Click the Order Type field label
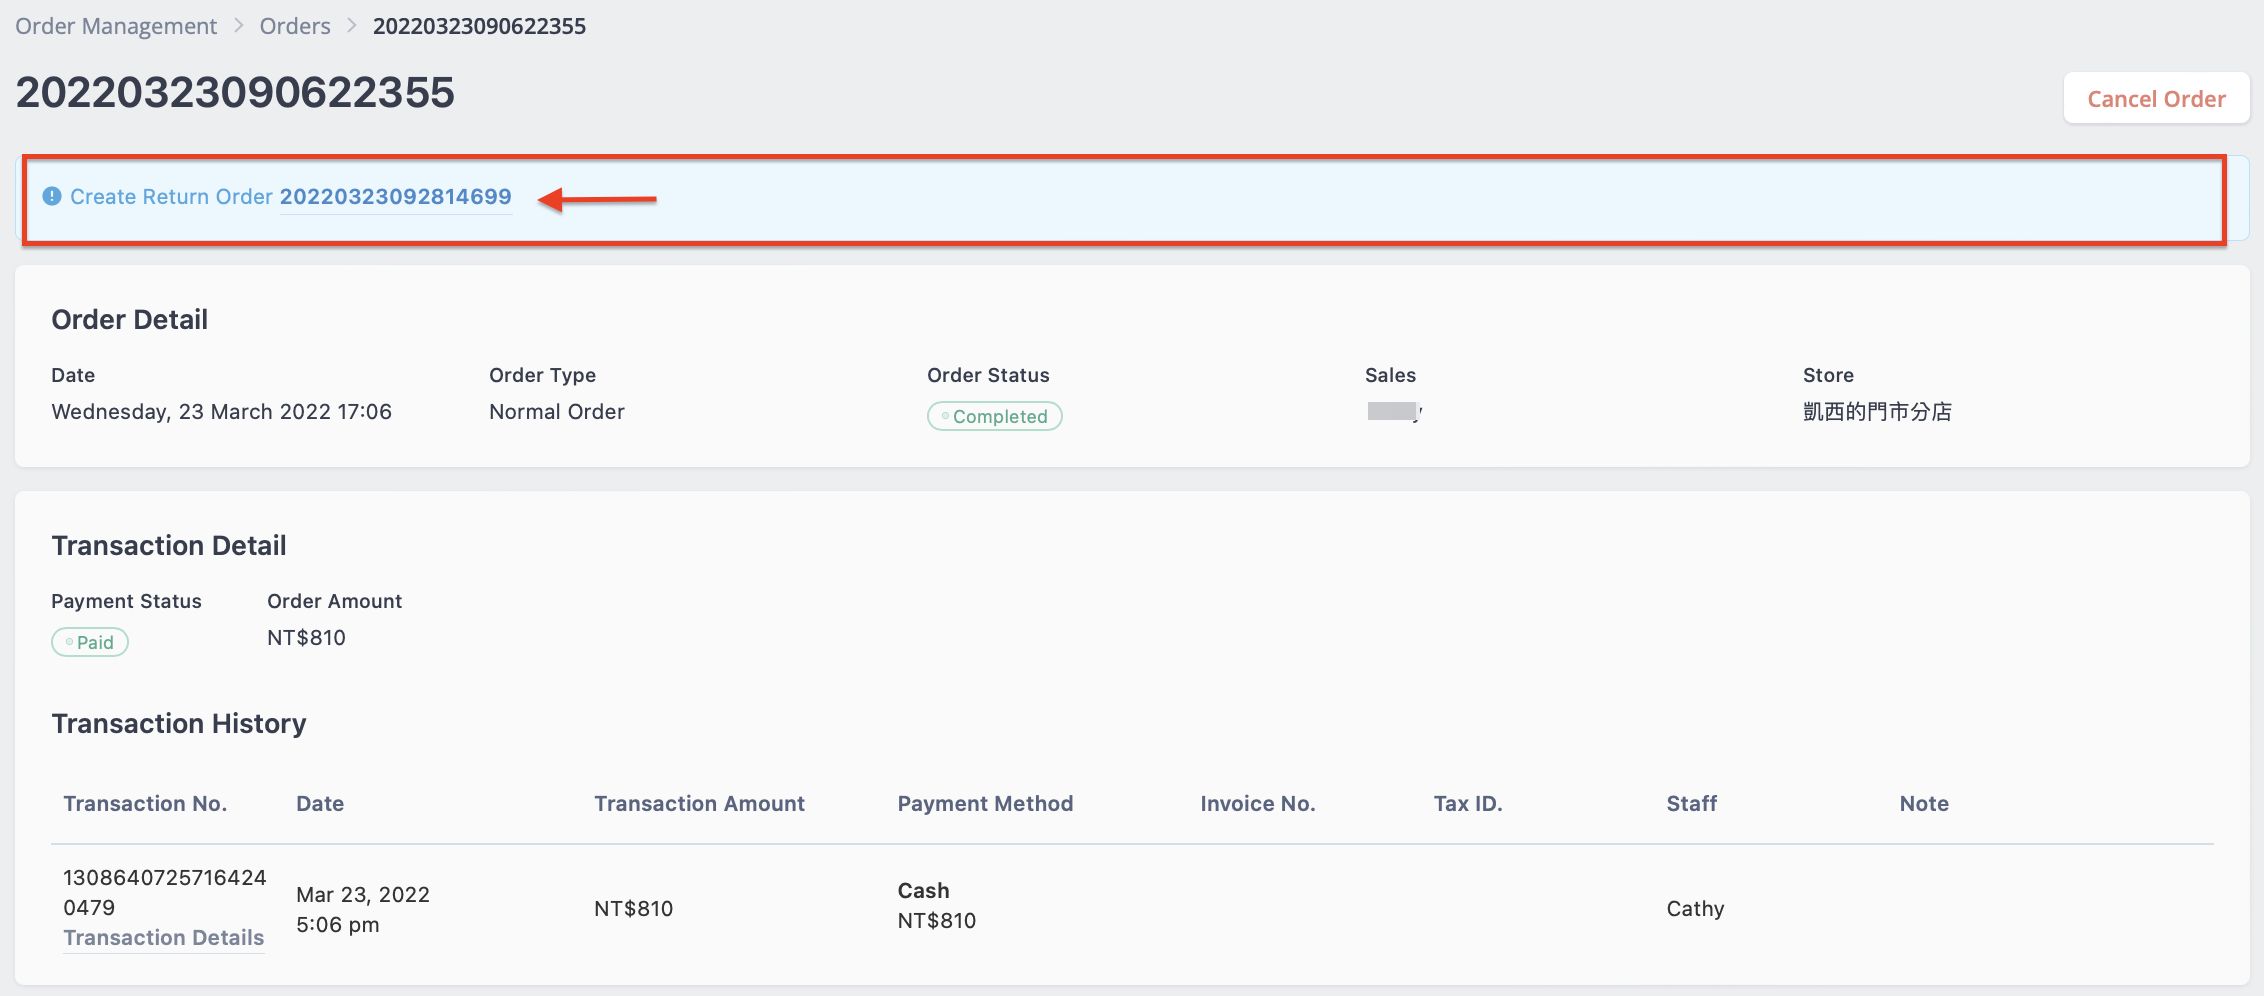 tap(542, 375)
